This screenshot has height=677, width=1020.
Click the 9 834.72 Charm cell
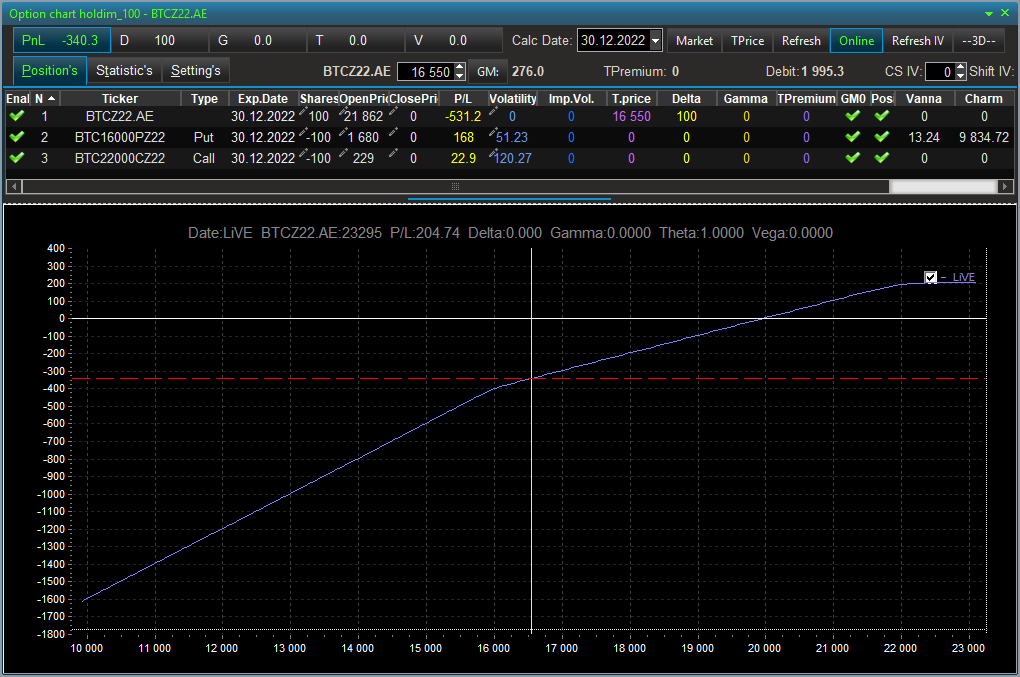pyautogui.click(x=984, y=137)
